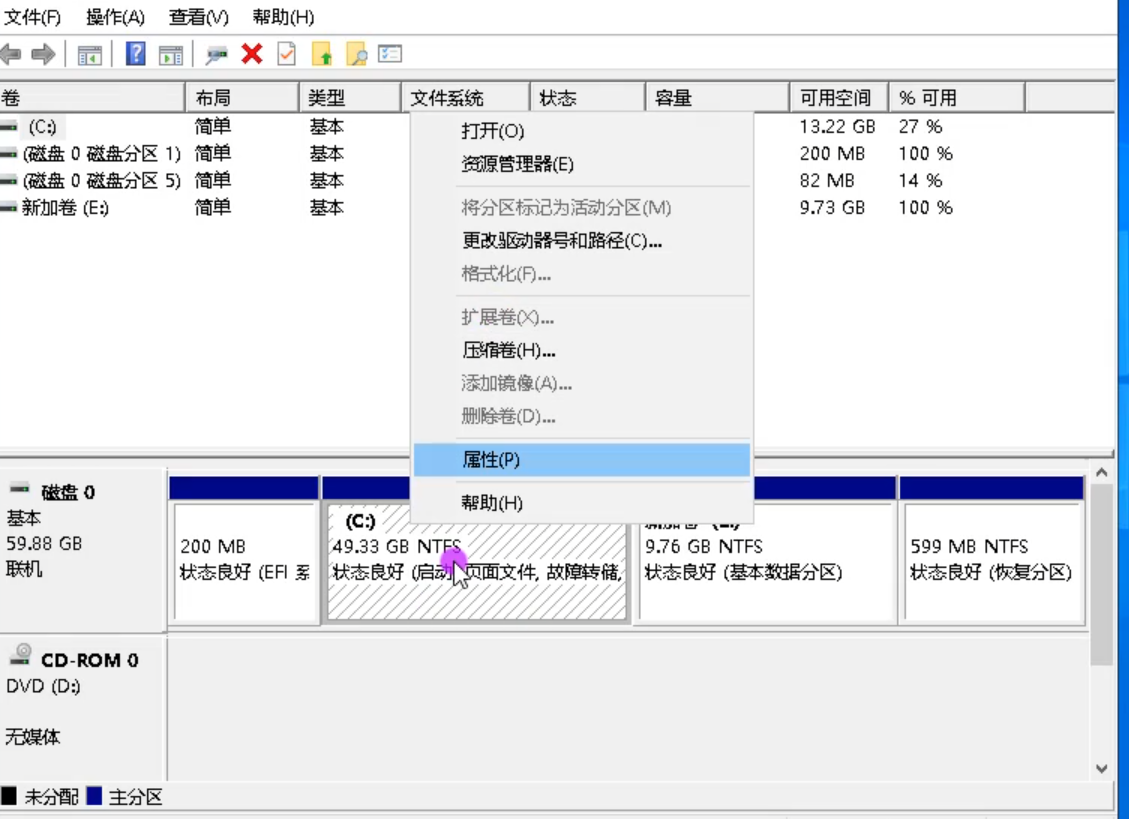Viewport: 1129px width, 819px height.
Task: Select the 599 MB recovery partition block
Action: 993,560
